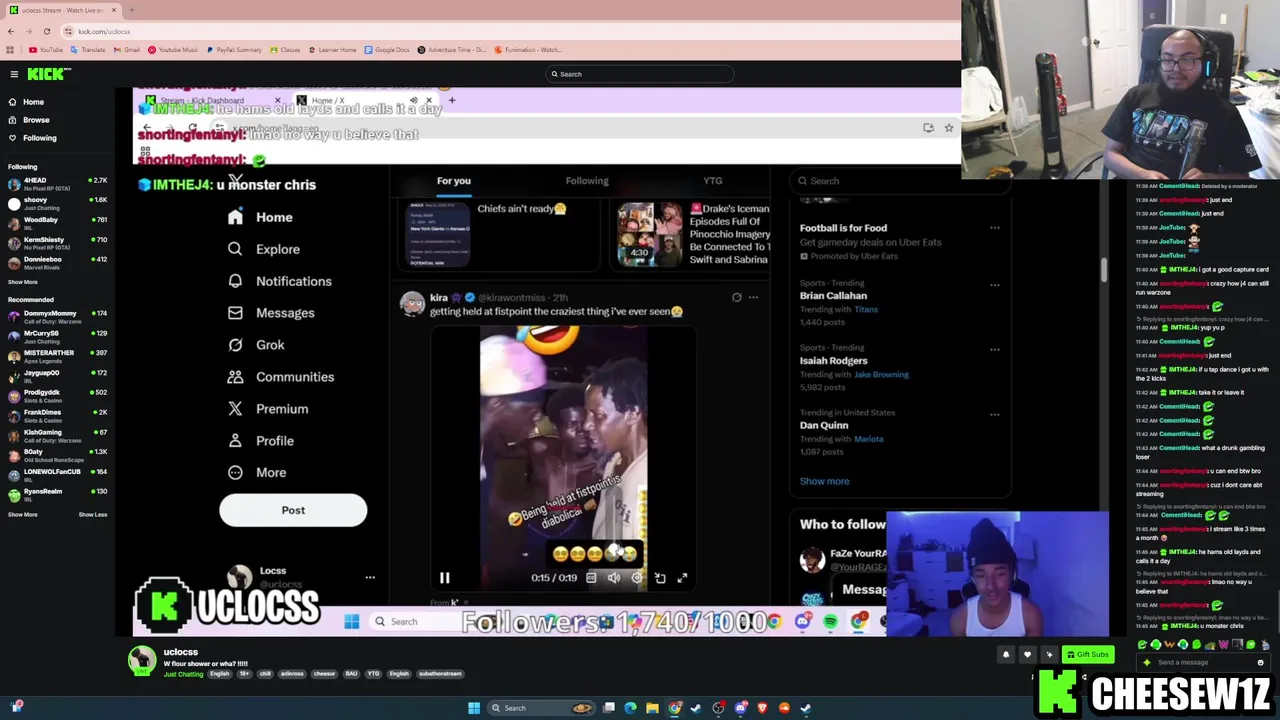
Task: Open the Kick hamburger menu icon
Action: (14, 74)
